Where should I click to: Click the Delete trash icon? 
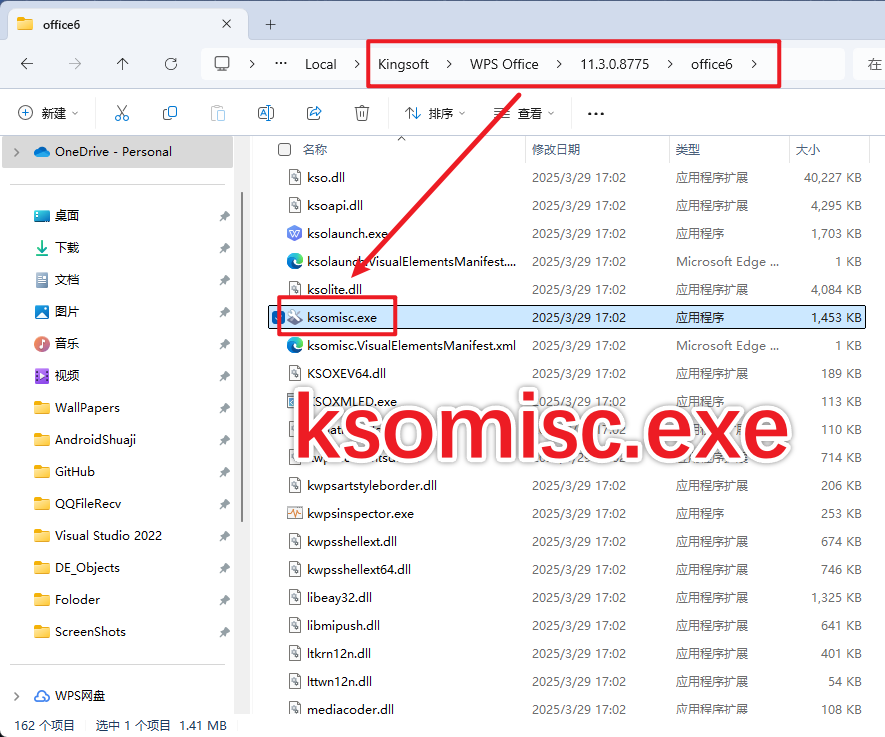(361, 113)
